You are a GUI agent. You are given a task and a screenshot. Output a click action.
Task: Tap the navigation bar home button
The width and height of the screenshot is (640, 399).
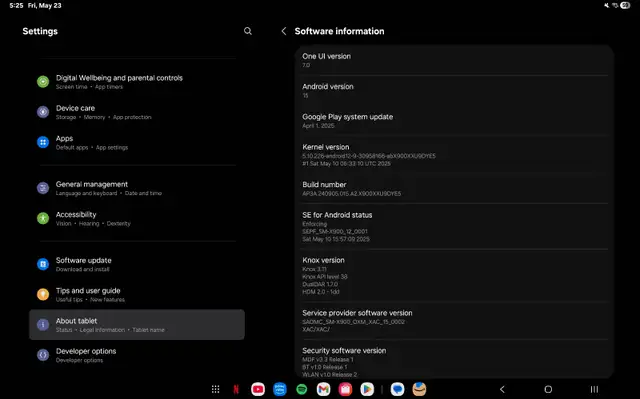548,389
